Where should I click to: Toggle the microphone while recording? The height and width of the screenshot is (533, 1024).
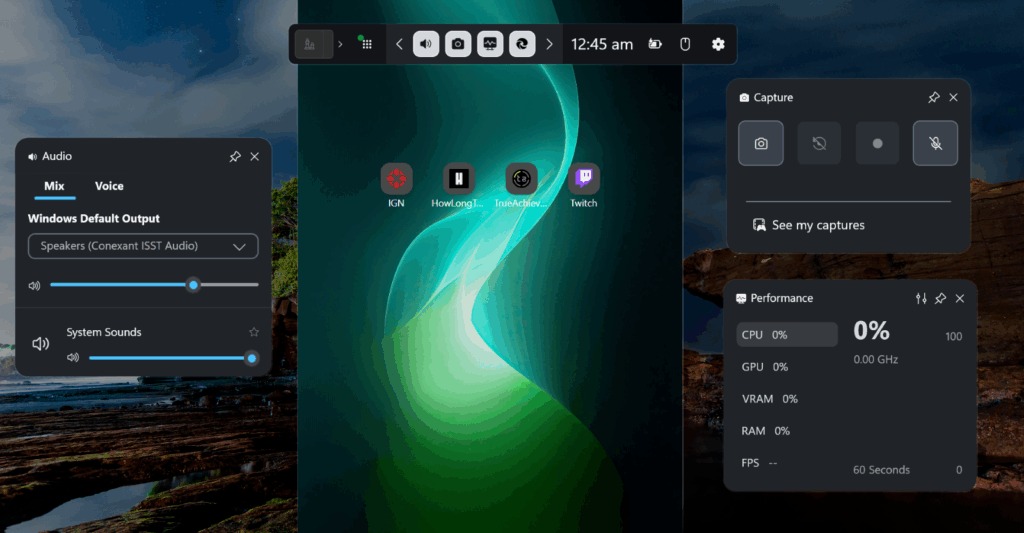935,143
